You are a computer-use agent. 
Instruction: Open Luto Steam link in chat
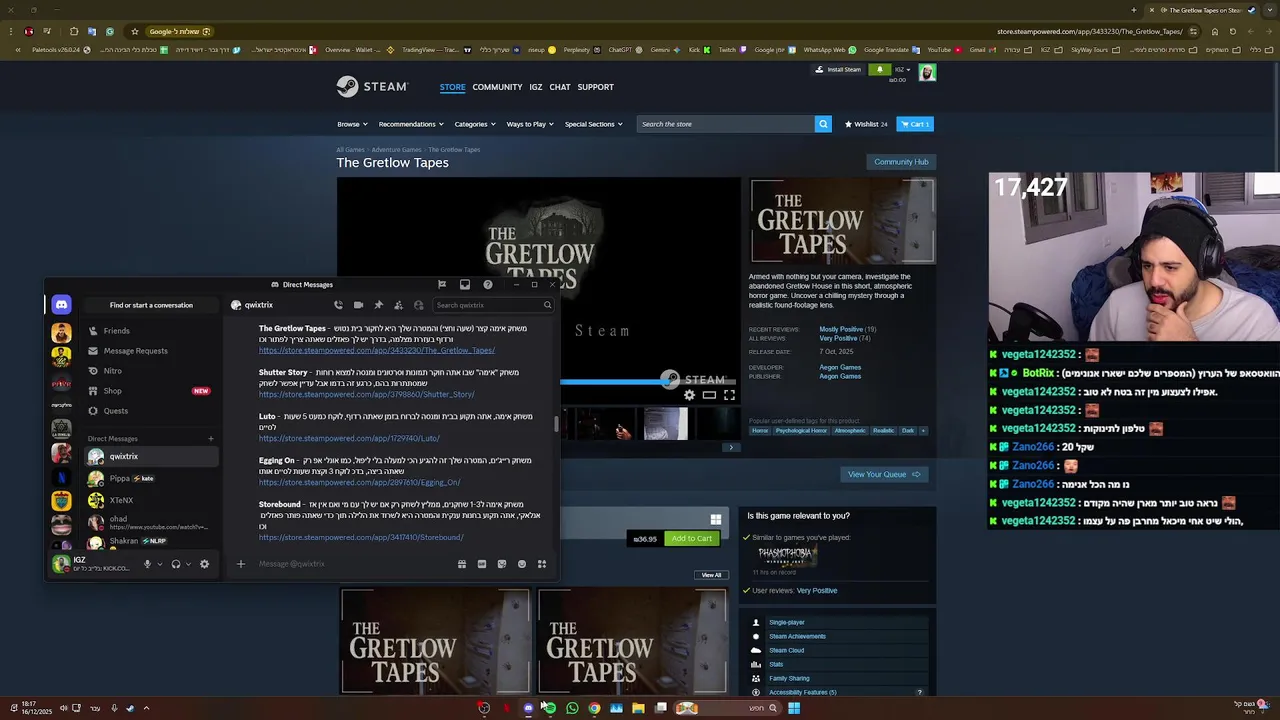pyautogui.click(x=349, y=439)
